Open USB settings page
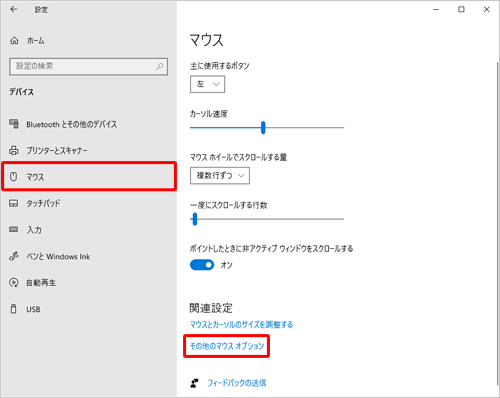This screenshot has width=500, height=398. (x=33, y=309)
